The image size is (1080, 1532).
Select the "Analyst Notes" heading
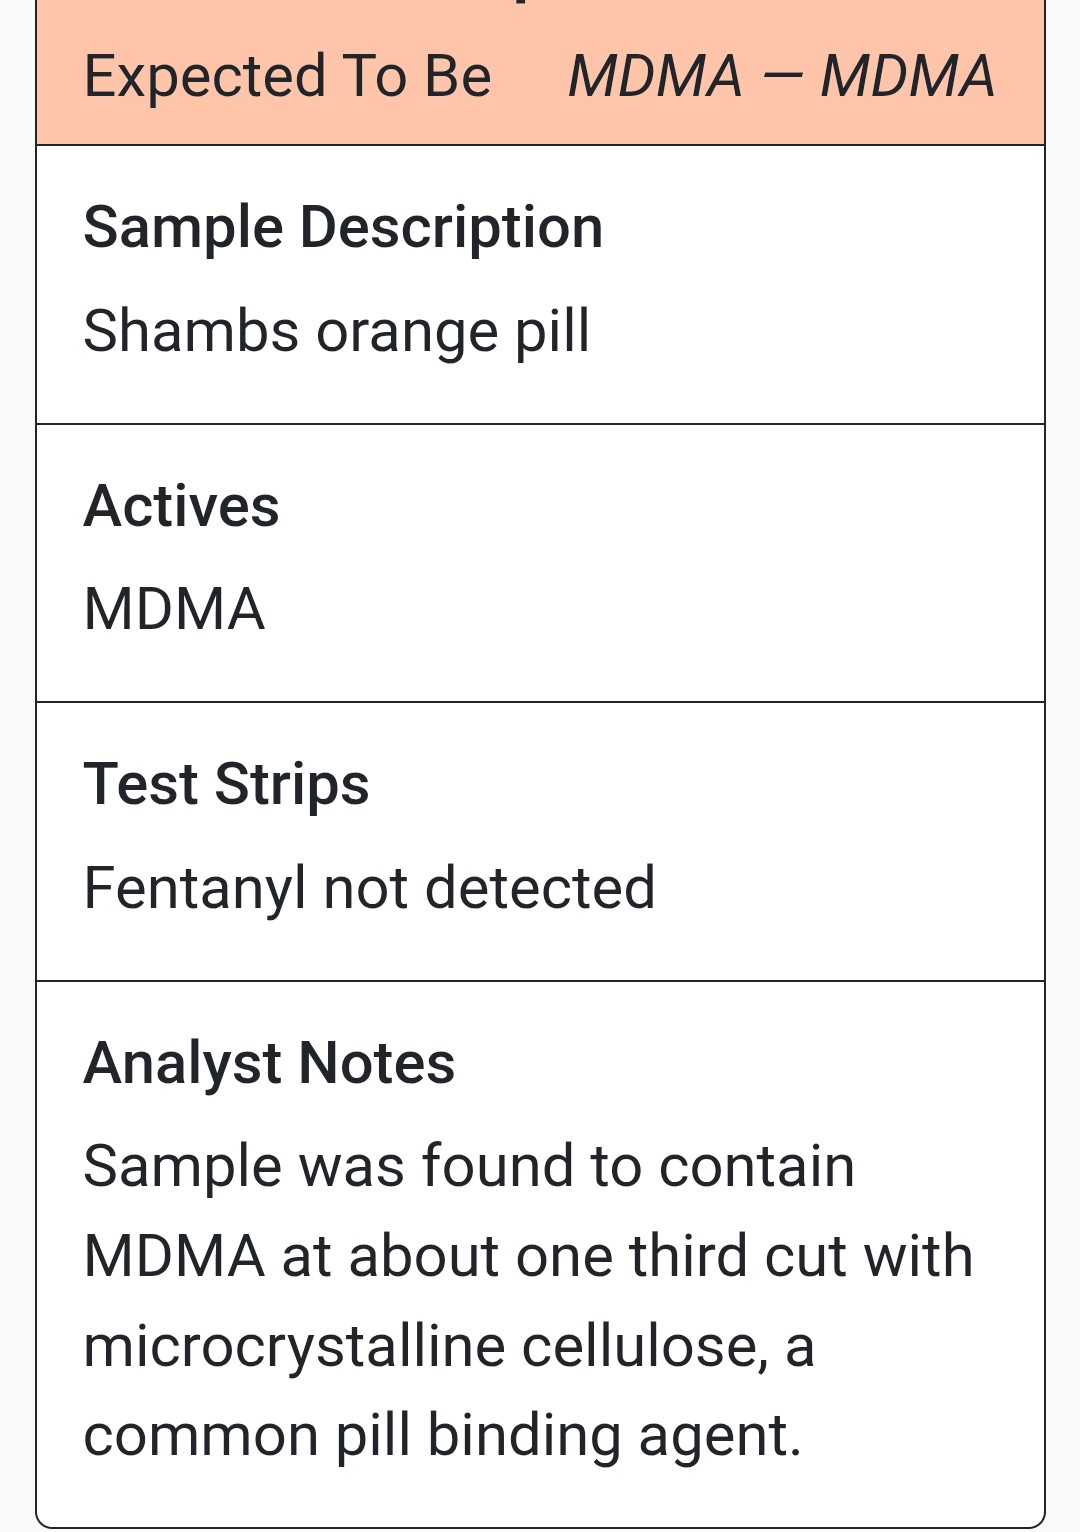pyautogui.click(x=269, y=1063)
